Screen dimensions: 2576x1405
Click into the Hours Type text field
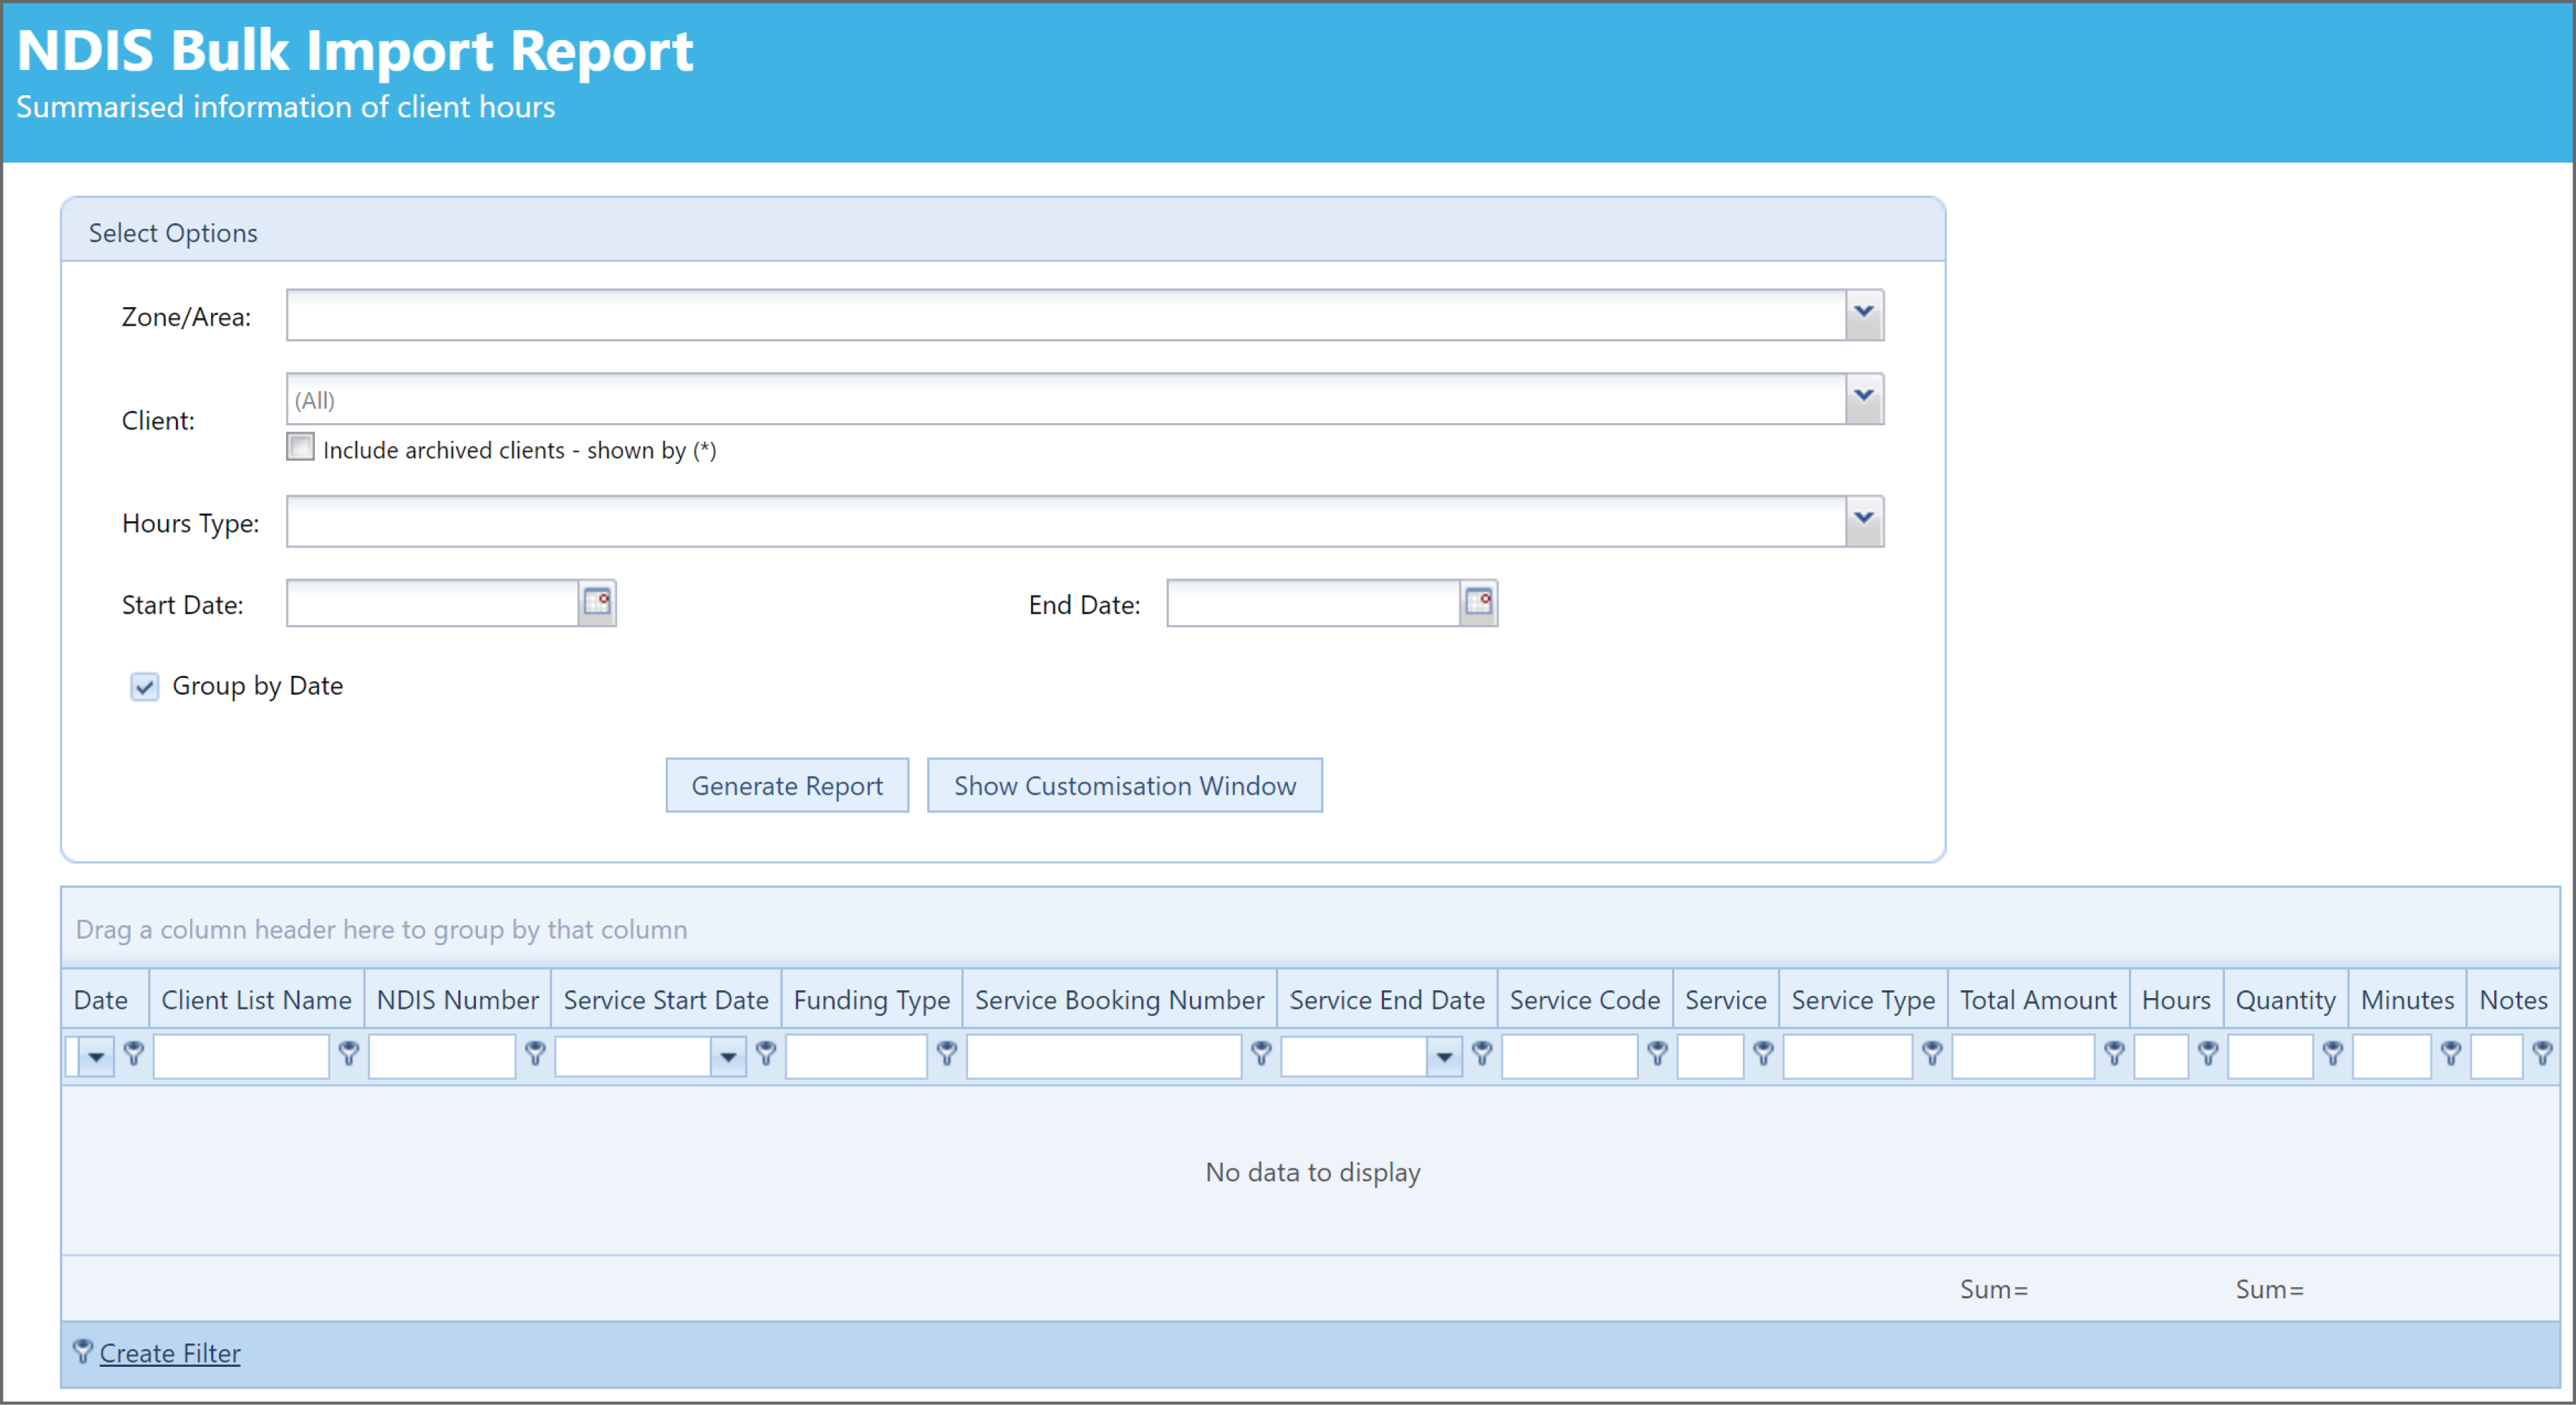point(1066,521)
